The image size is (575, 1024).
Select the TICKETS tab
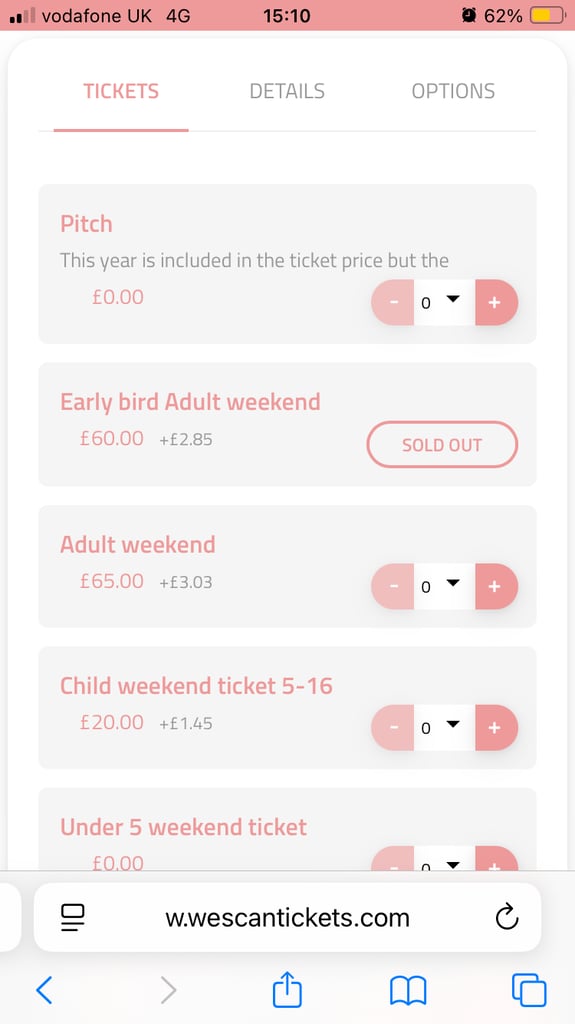[121, 91]
